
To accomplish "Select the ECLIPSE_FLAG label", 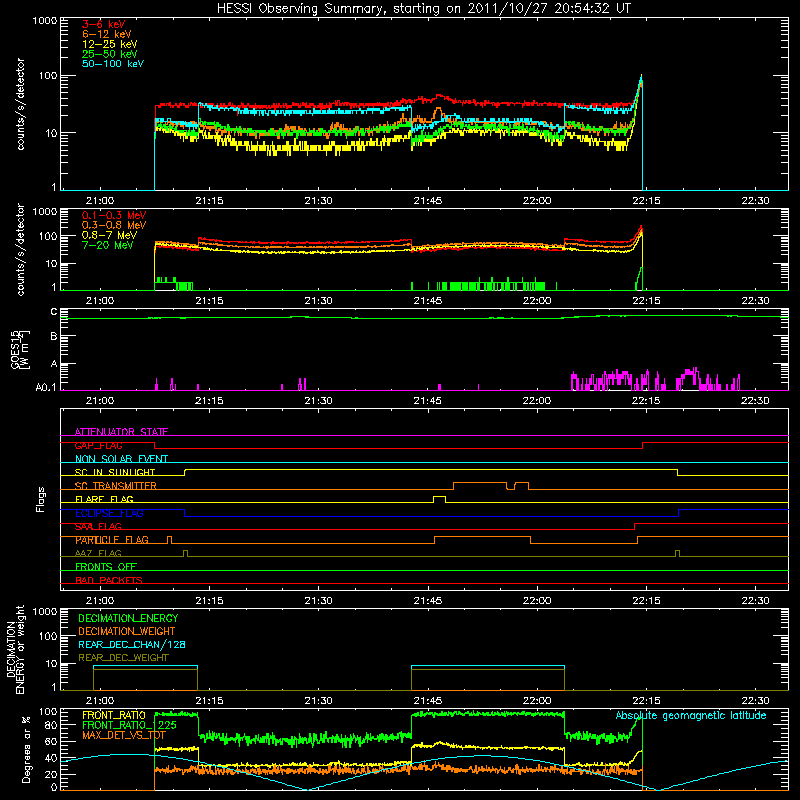I will [x=109, y=513].
